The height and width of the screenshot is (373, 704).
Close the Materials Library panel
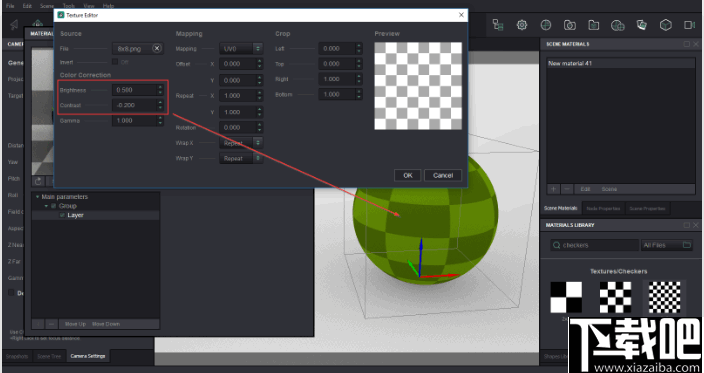[696, 225]
